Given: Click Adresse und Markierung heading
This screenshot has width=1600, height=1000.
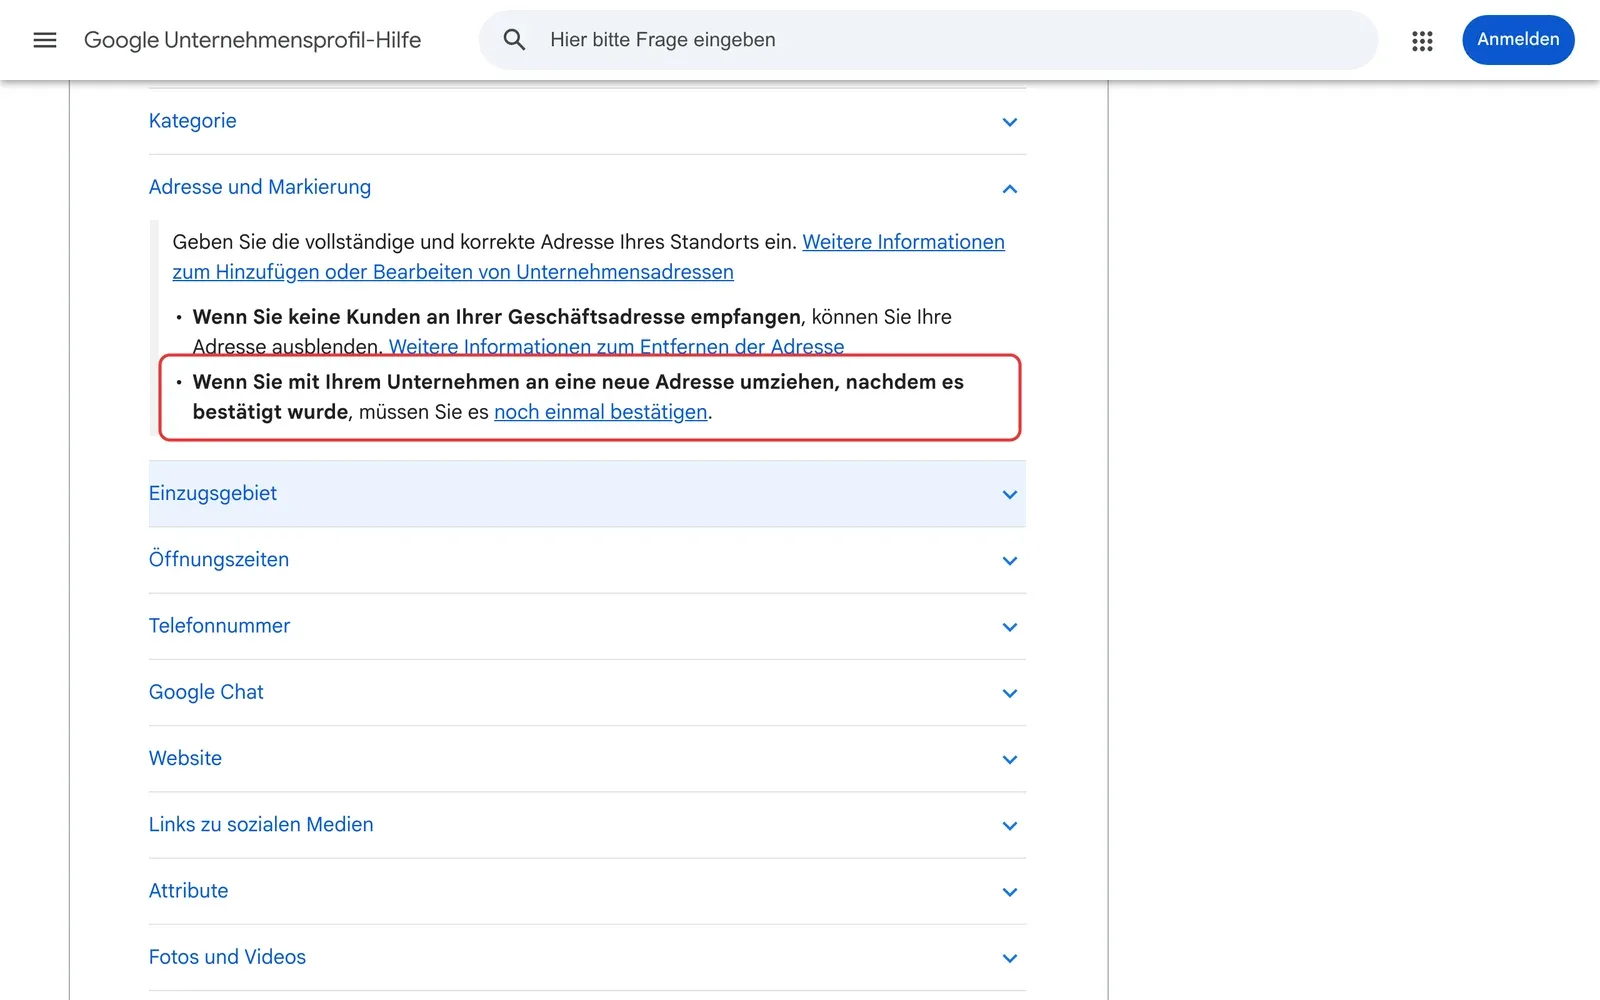Looking at the screenshot, I should (260, 187).
